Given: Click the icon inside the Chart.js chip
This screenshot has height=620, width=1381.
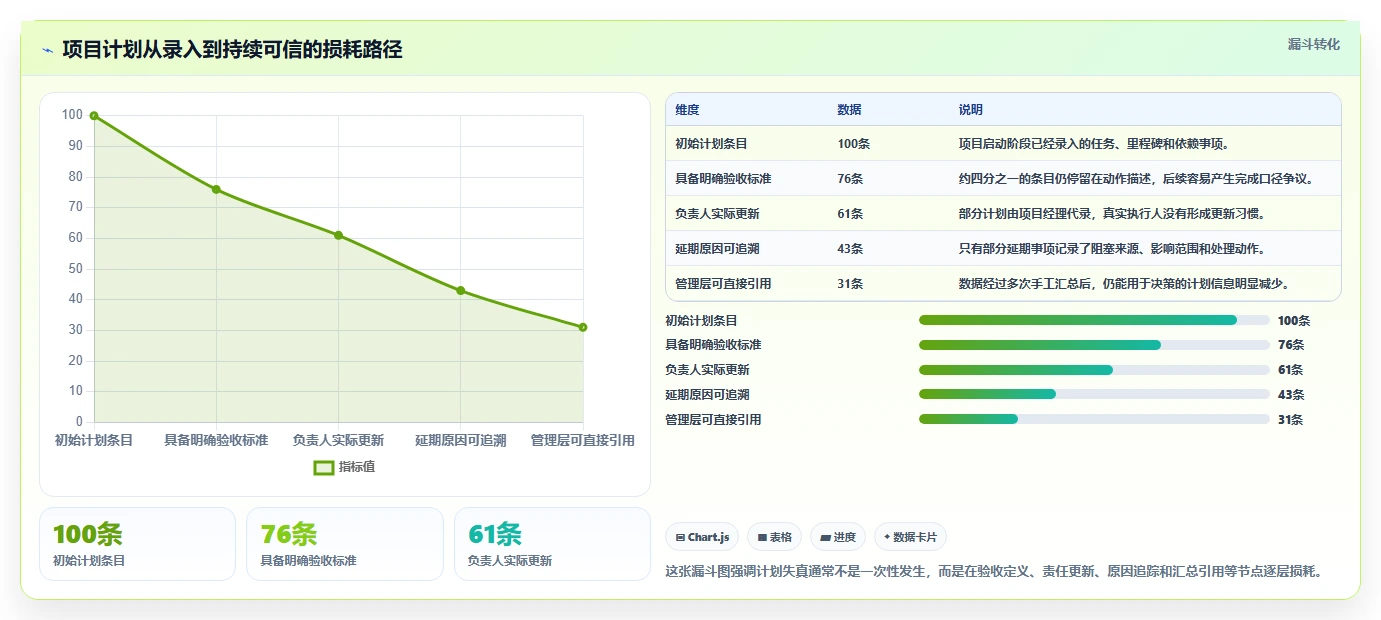Looking at the screenshot, I should pos(681,538).
